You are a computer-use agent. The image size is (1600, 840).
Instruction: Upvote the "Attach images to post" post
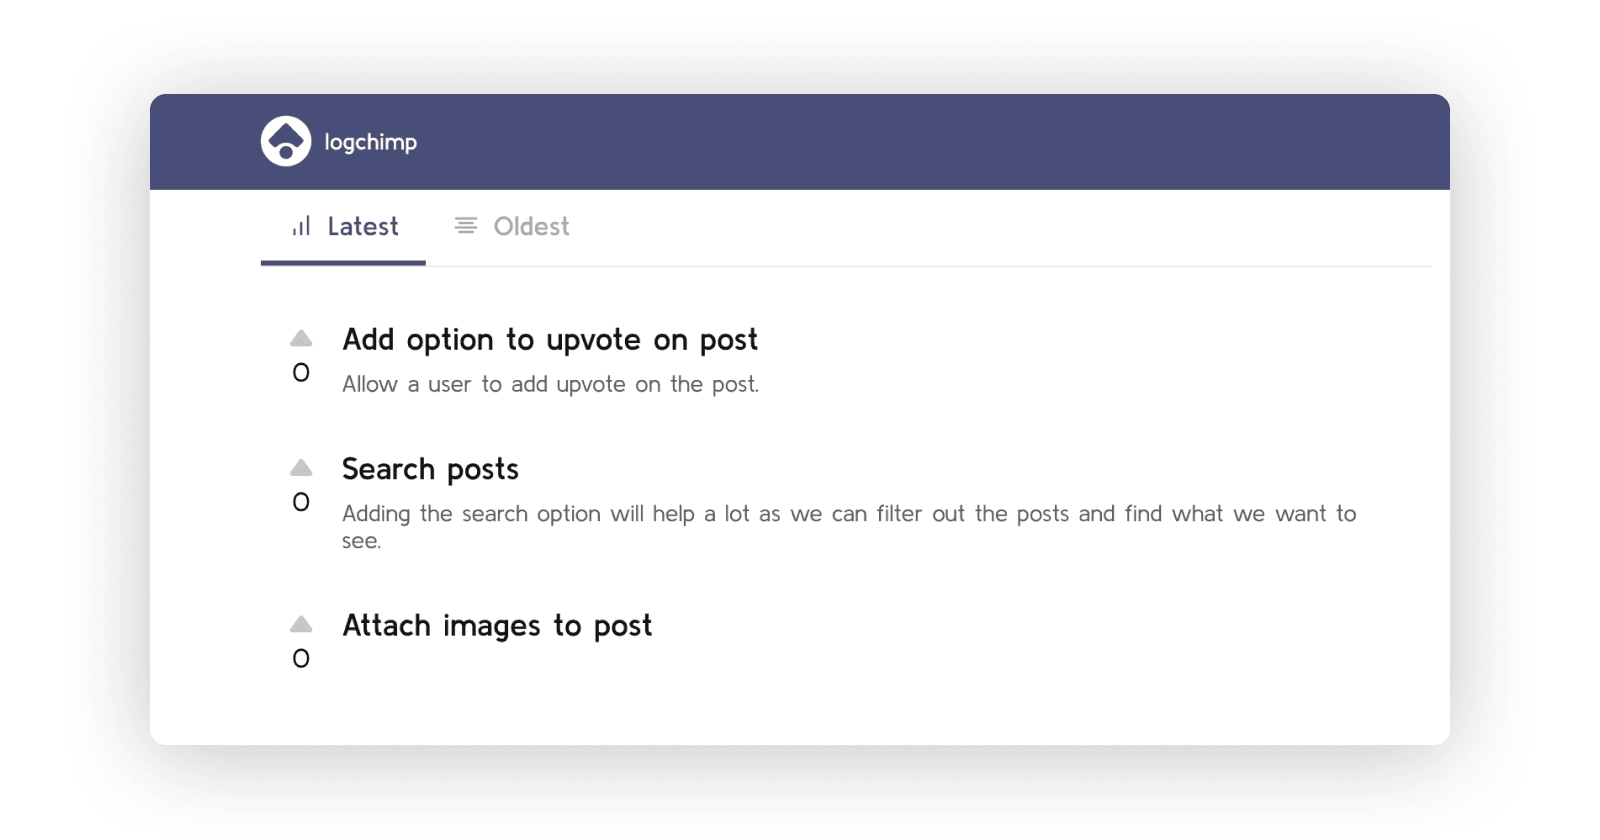click(301, 625)
